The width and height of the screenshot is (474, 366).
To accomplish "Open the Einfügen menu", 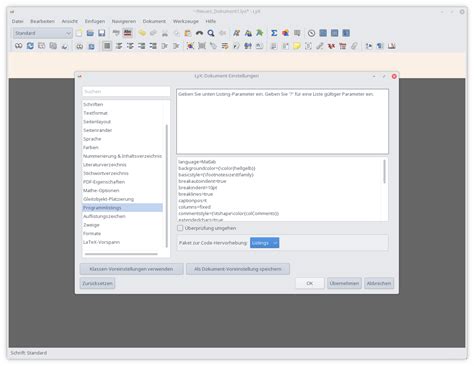I will (x=95, y=21).
